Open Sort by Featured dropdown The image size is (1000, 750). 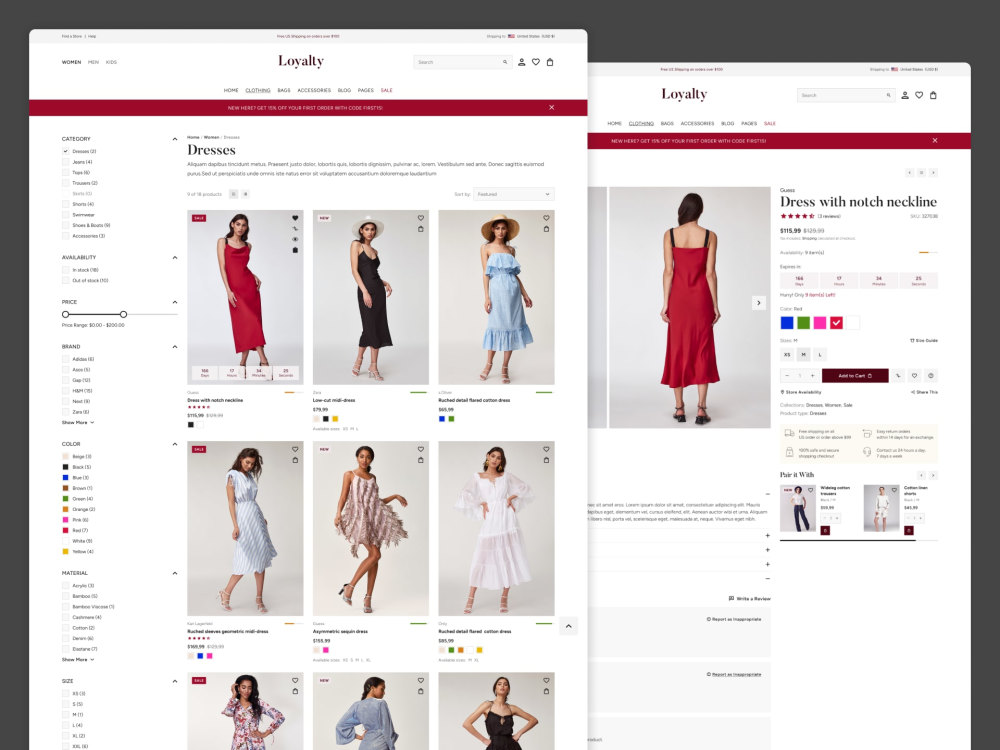(513, 194)
